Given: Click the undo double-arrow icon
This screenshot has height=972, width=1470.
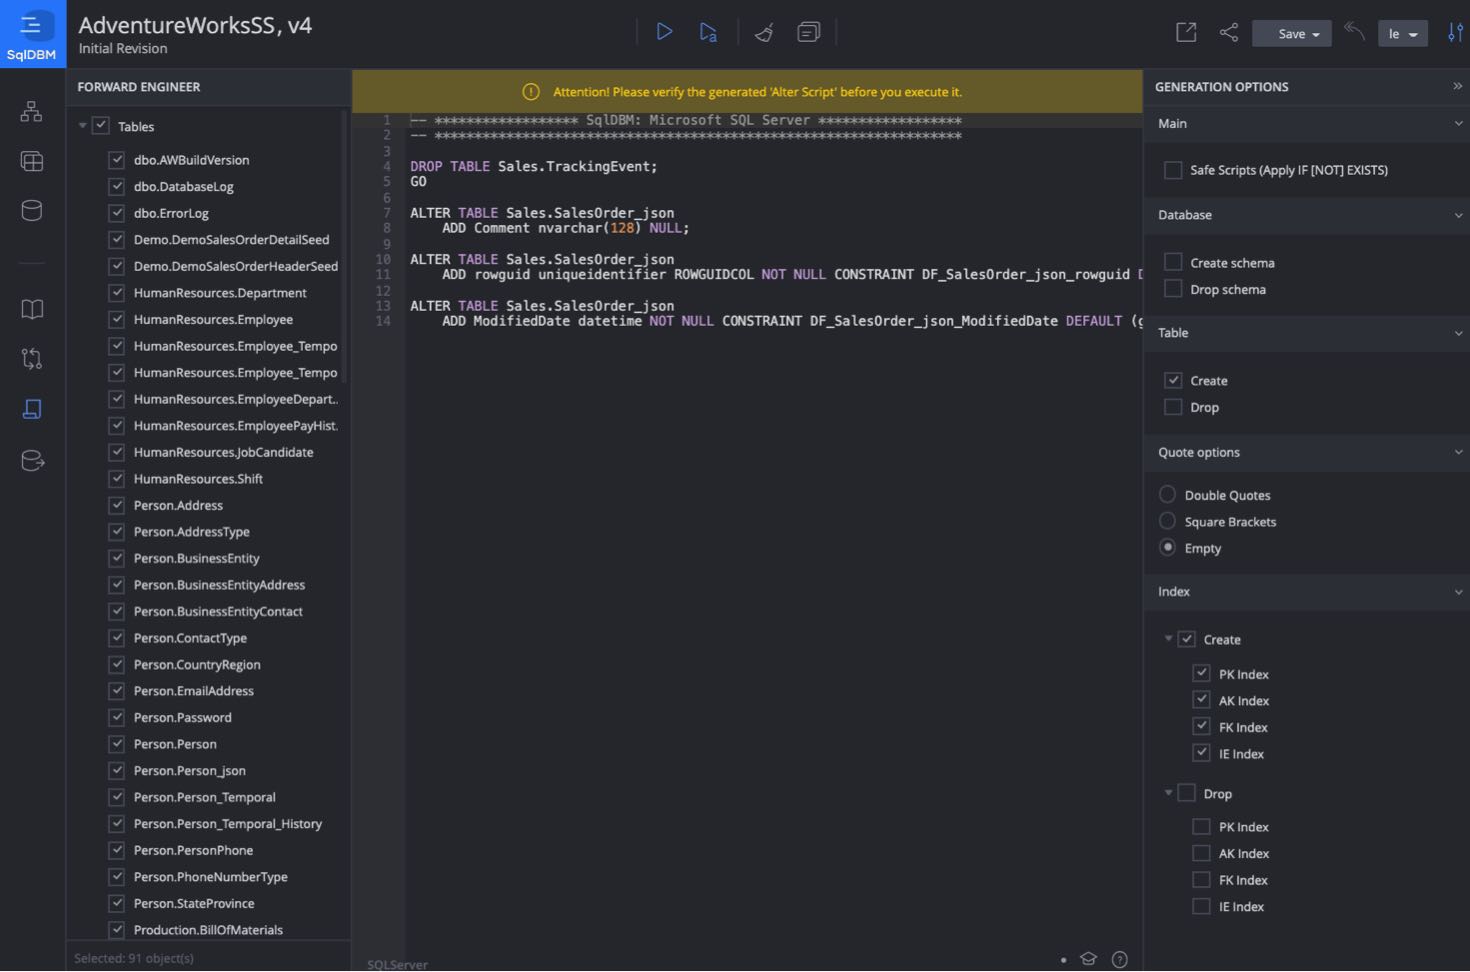Looking at the screenshot, I should [x=1354, y=31].
